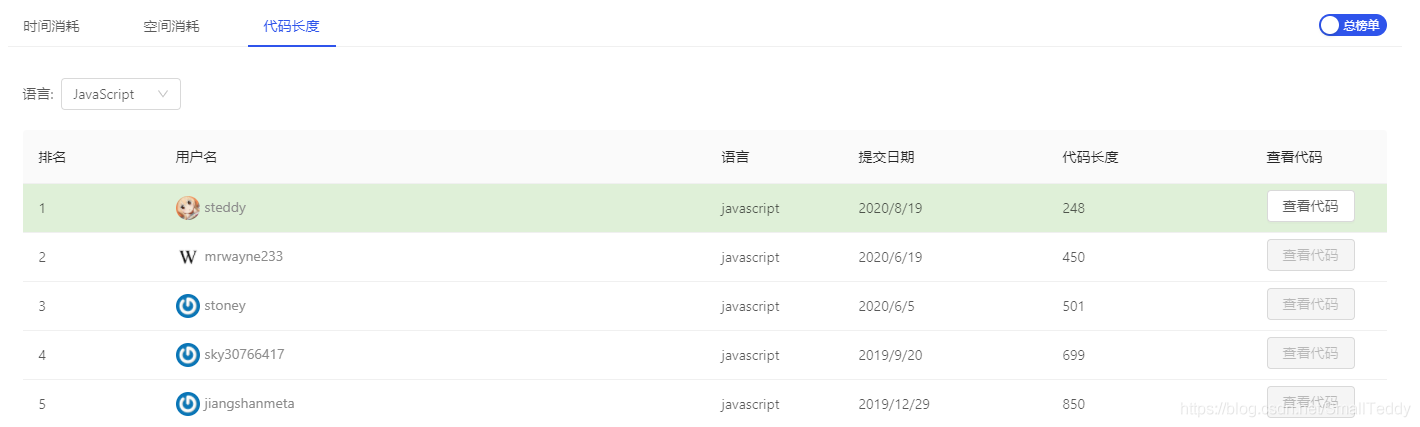This screenshot has height=427, width=1420.
Task: Switch to the 空间消耗 tab
Action: pyautogui.click(x=171, y=26)
